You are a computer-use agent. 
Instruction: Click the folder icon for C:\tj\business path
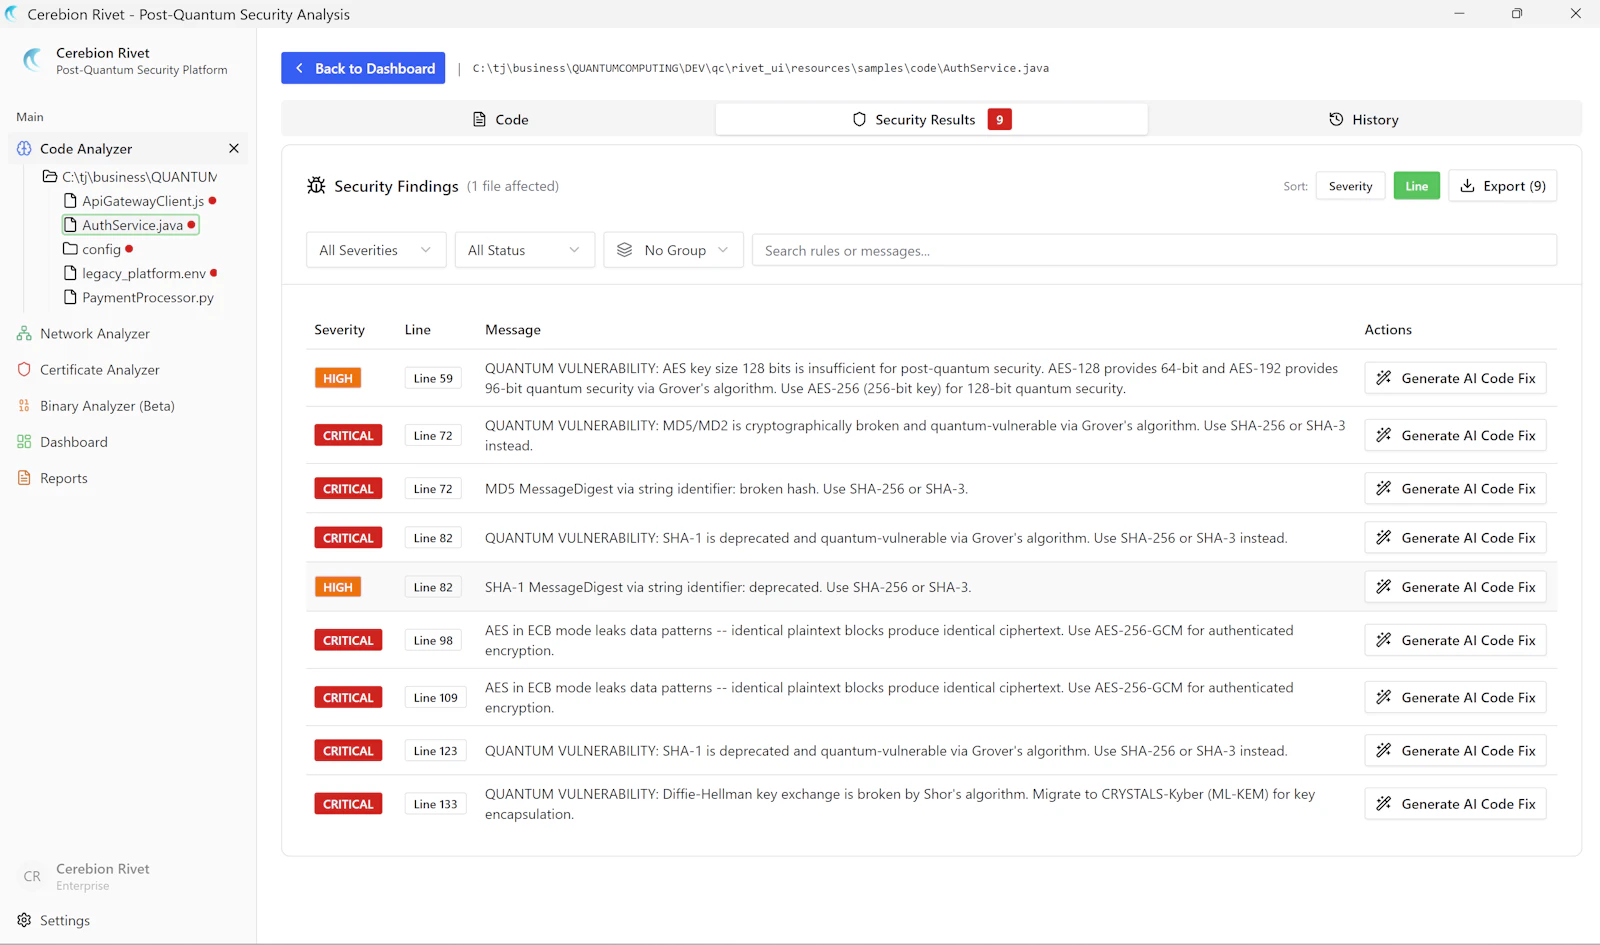pyautogui.click(x=49, y=176)
